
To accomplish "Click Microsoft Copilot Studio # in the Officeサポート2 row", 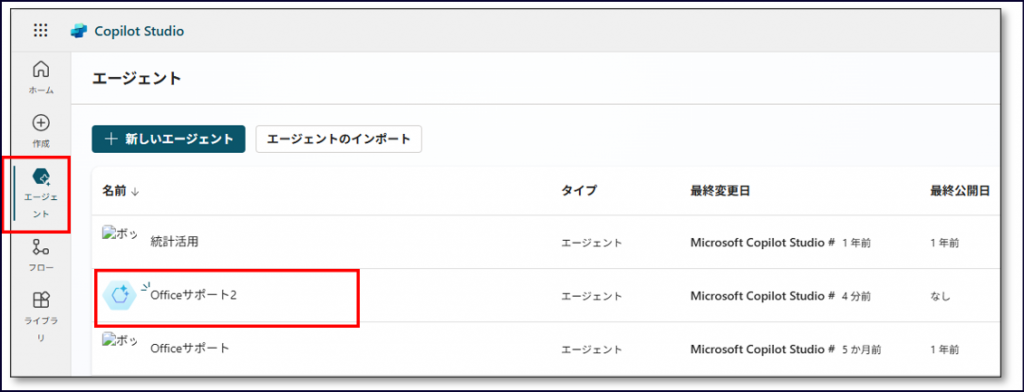I will pos(763,297).
